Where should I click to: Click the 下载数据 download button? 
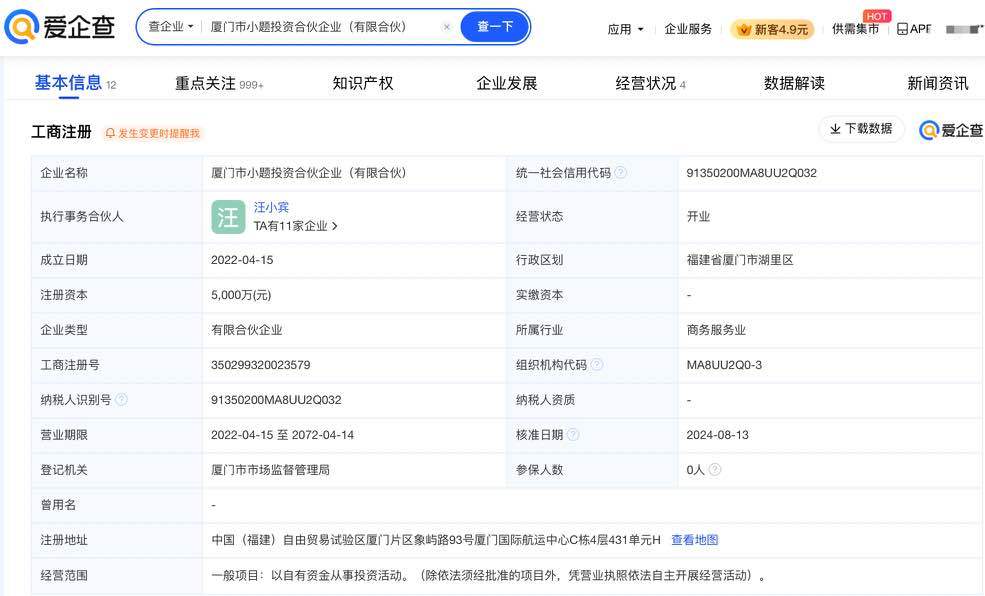861,129
